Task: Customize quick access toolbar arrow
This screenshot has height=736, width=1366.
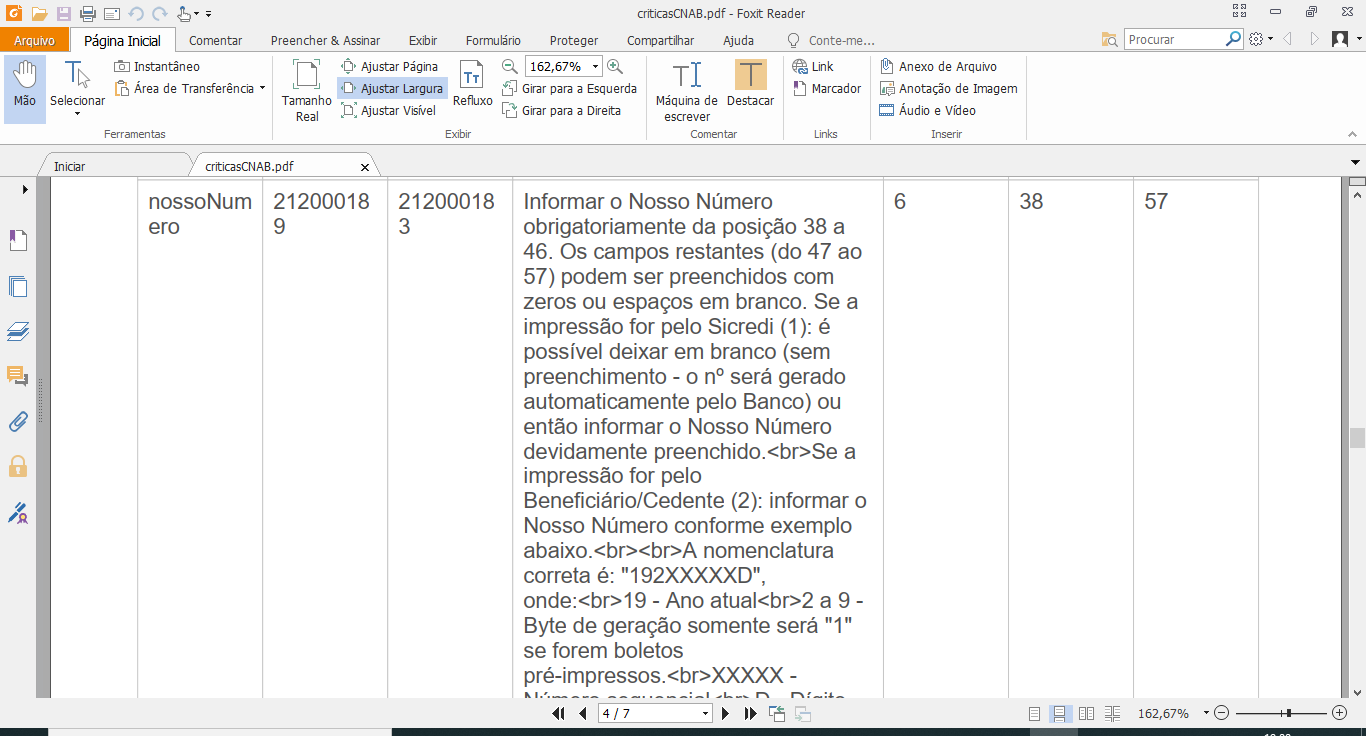Action: [208, 14]
